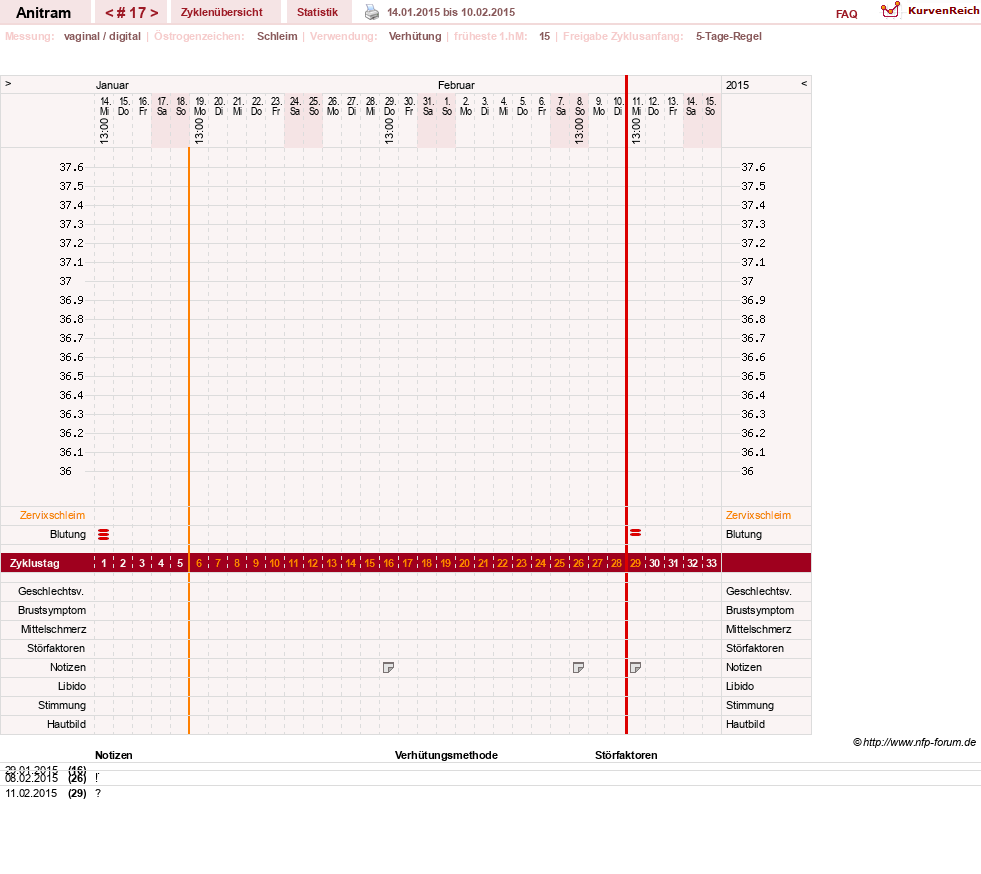The image size is (981, 874).
Task: Select the Anitram tab
Action: click(43, 13)
